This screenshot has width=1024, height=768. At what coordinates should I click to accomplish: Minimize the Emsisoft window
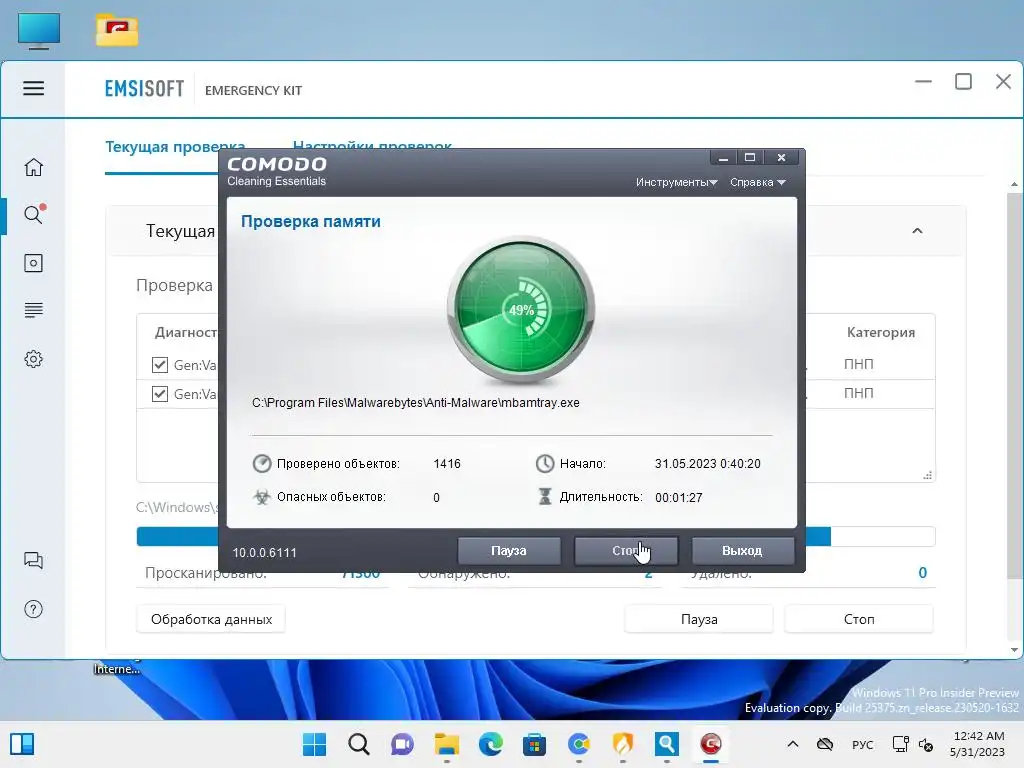[x=923, y=82]
